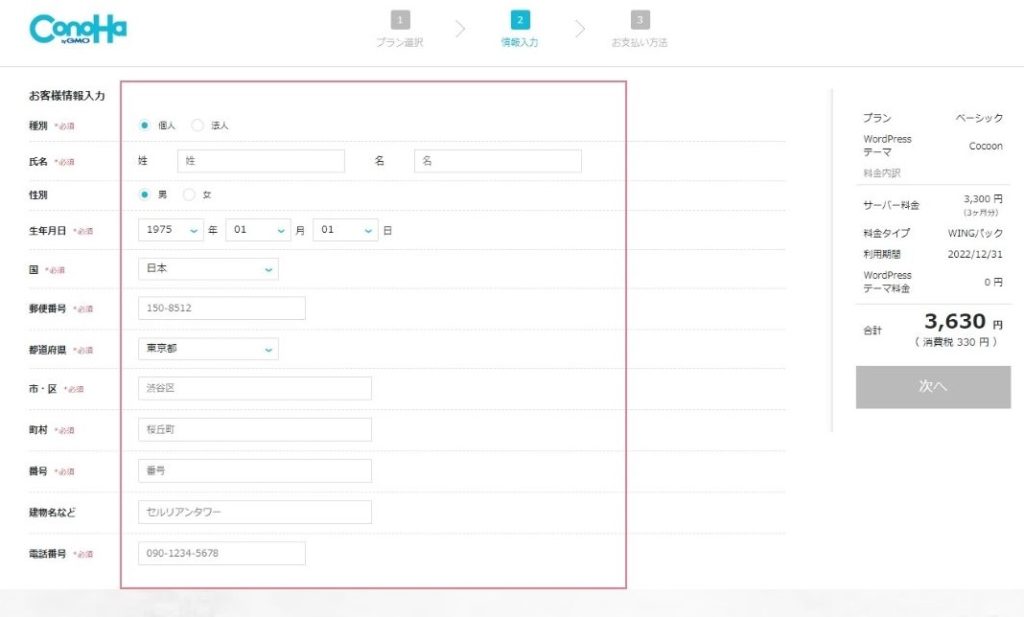Expand the 国 country dropdown
Image resolution: width=1024 pixels, height=617 pixels.
coord(208,269)
